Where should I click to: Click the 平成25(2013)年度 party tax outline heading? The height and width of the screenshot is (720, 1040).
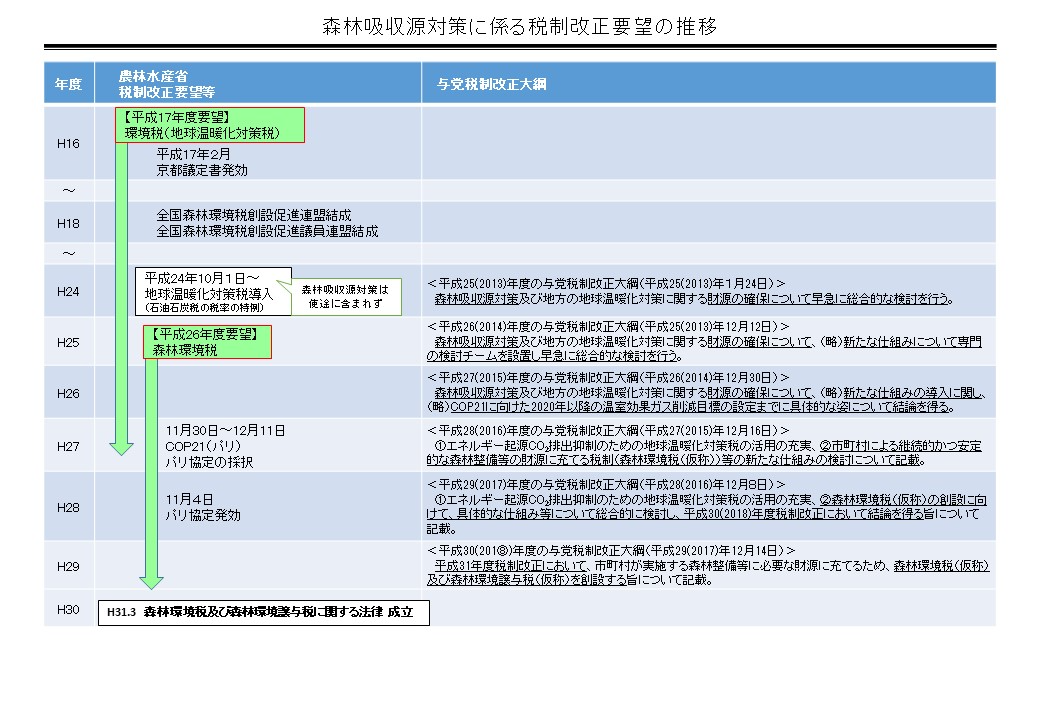[x=605, y=283]
